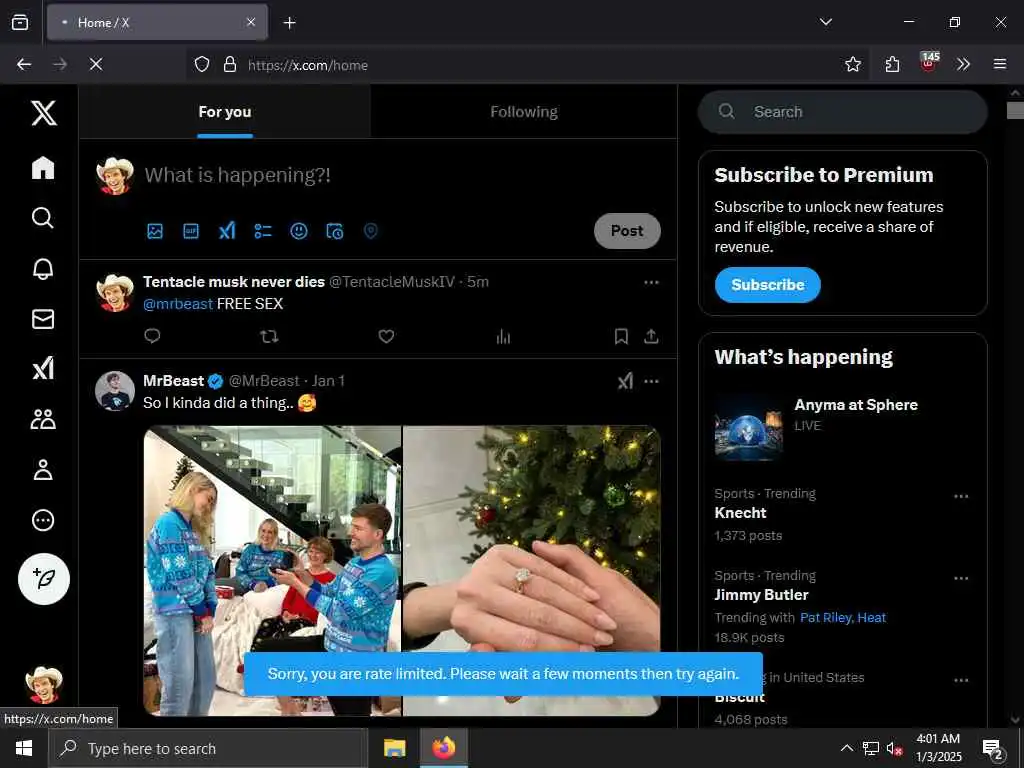This screenshot has height=768, width=1024.
Task: Switch to the Following tab
Action: point(524,112)
